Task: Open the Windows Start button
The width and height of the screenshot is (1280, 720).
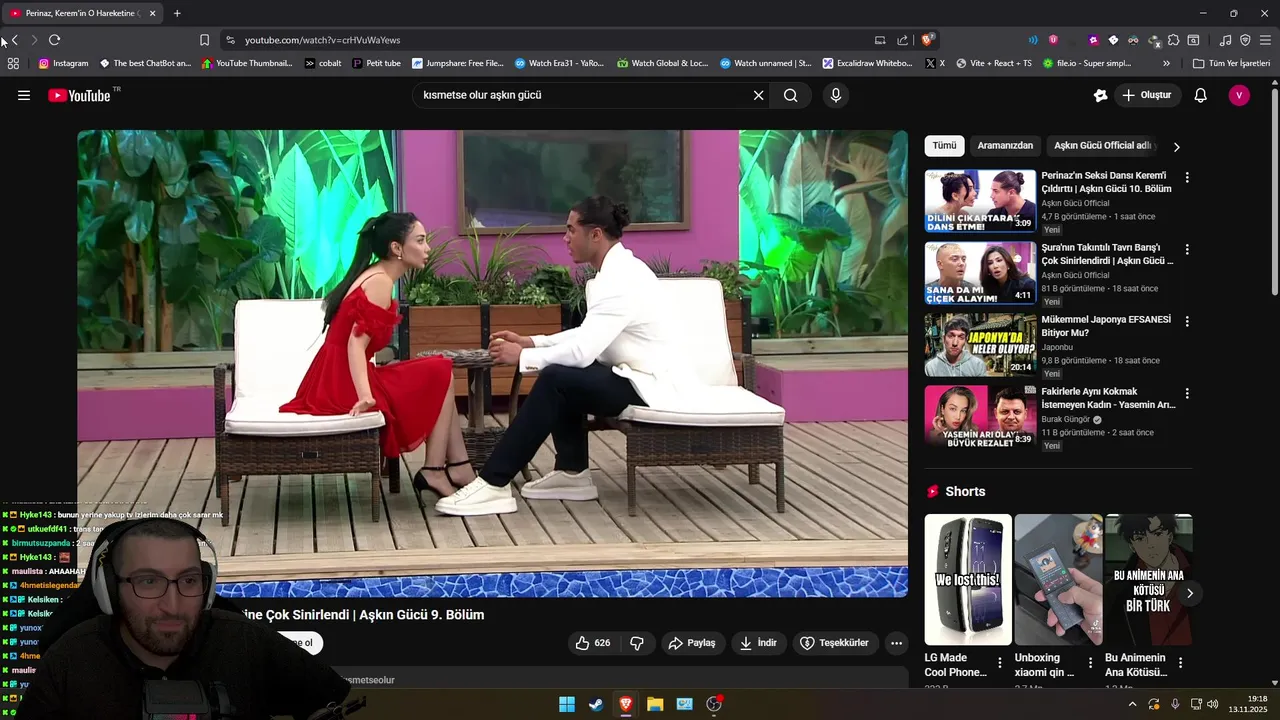Action: click(567, 704)
